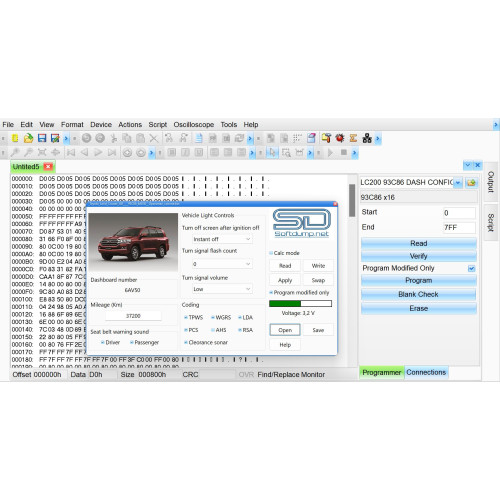This screenshot has height=500, width=500.
Task: Open the Turn signal flash count dropdown
Action: (222, 264)
